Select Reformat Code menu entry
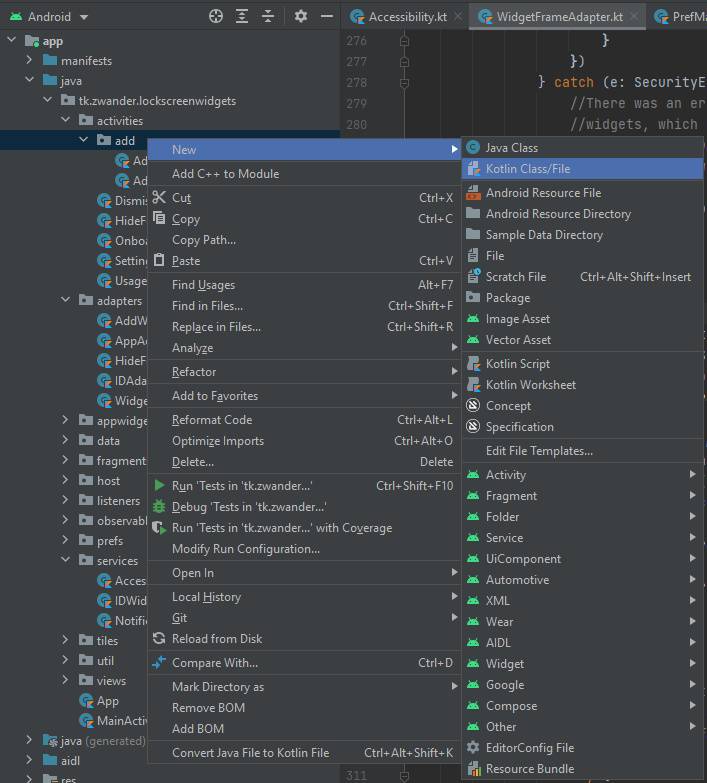The image size is (707, 783). coord(304,419)
